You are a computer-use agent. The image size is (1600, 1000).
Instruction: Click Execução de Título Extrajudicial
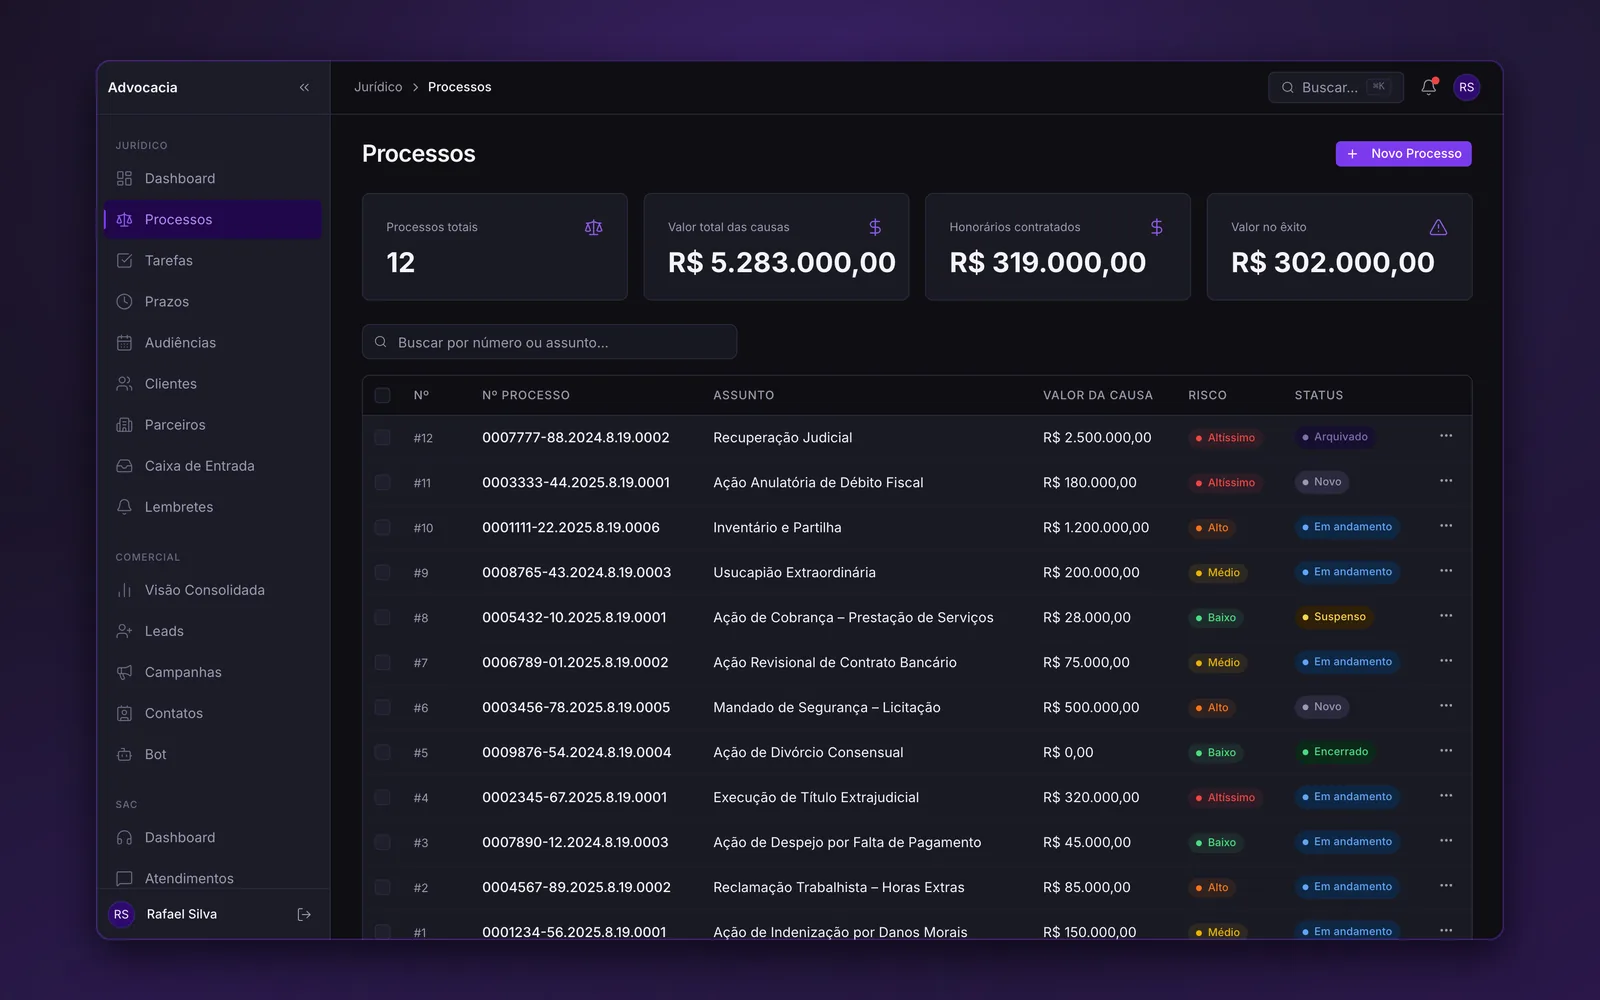pyautogui.click(x=816, y=797)
